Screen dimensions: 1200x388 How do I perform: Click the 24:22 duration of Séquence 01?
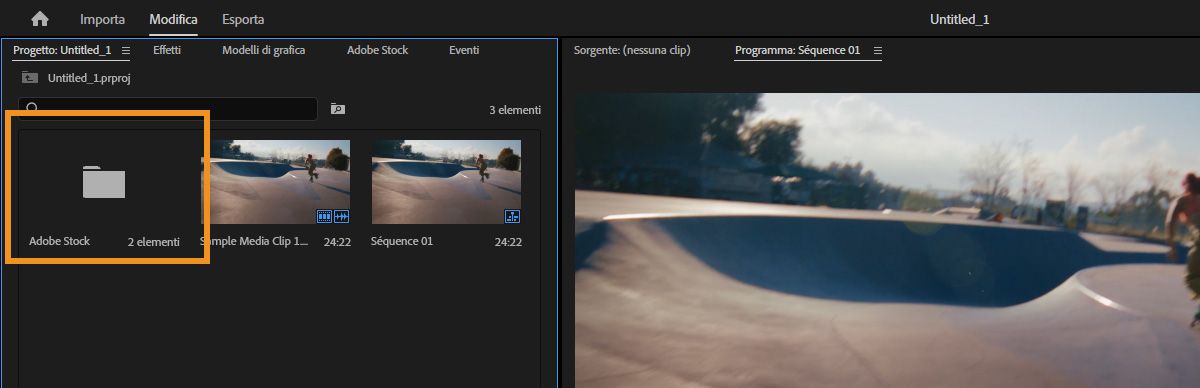[x=508, y=241]
